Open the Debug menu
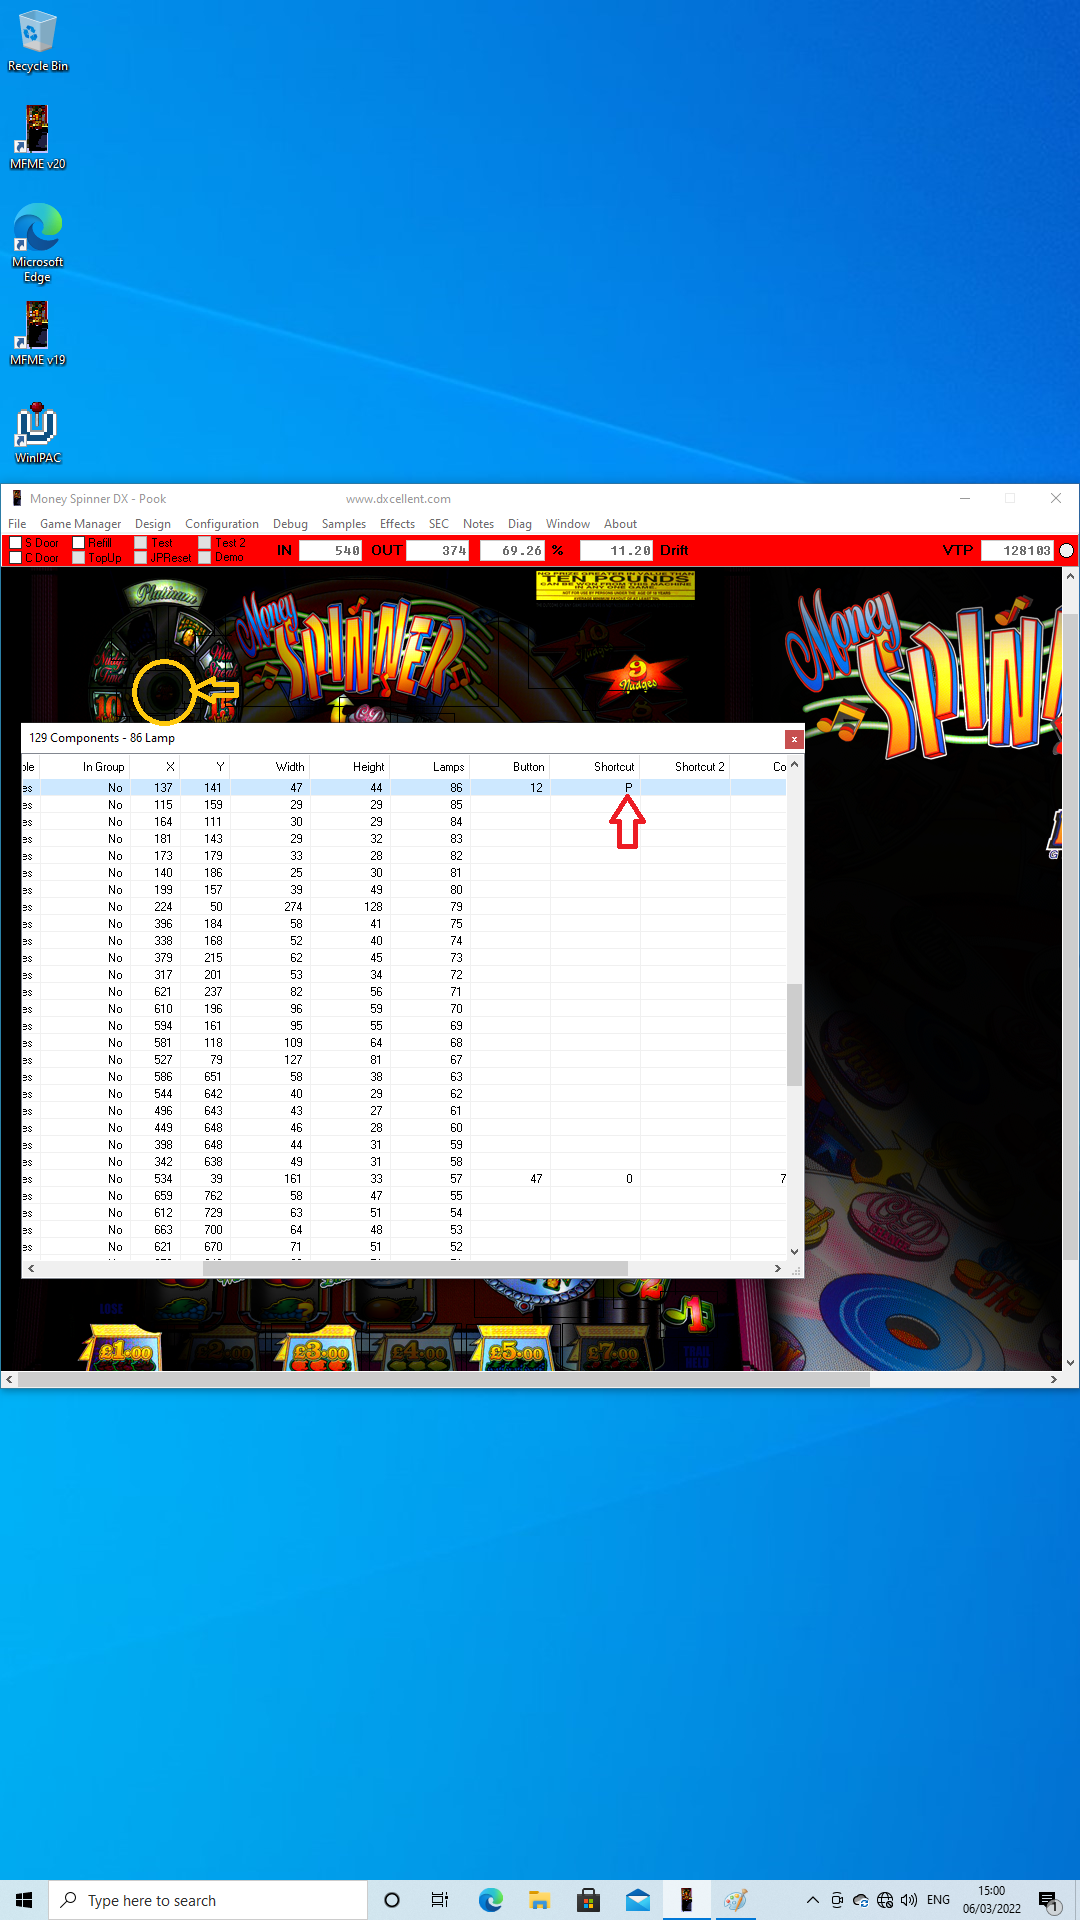Viewport: 1080px width, 1920px height. pyautogui.click(x=290, y=524)
